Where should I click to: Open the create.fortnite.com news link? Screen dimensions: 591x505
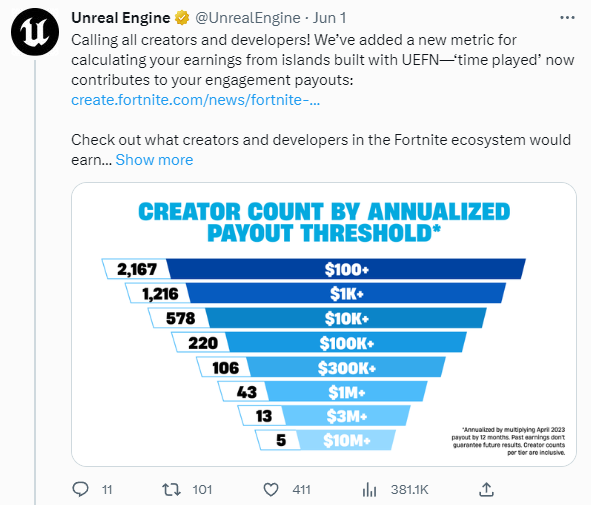[195, 100]
